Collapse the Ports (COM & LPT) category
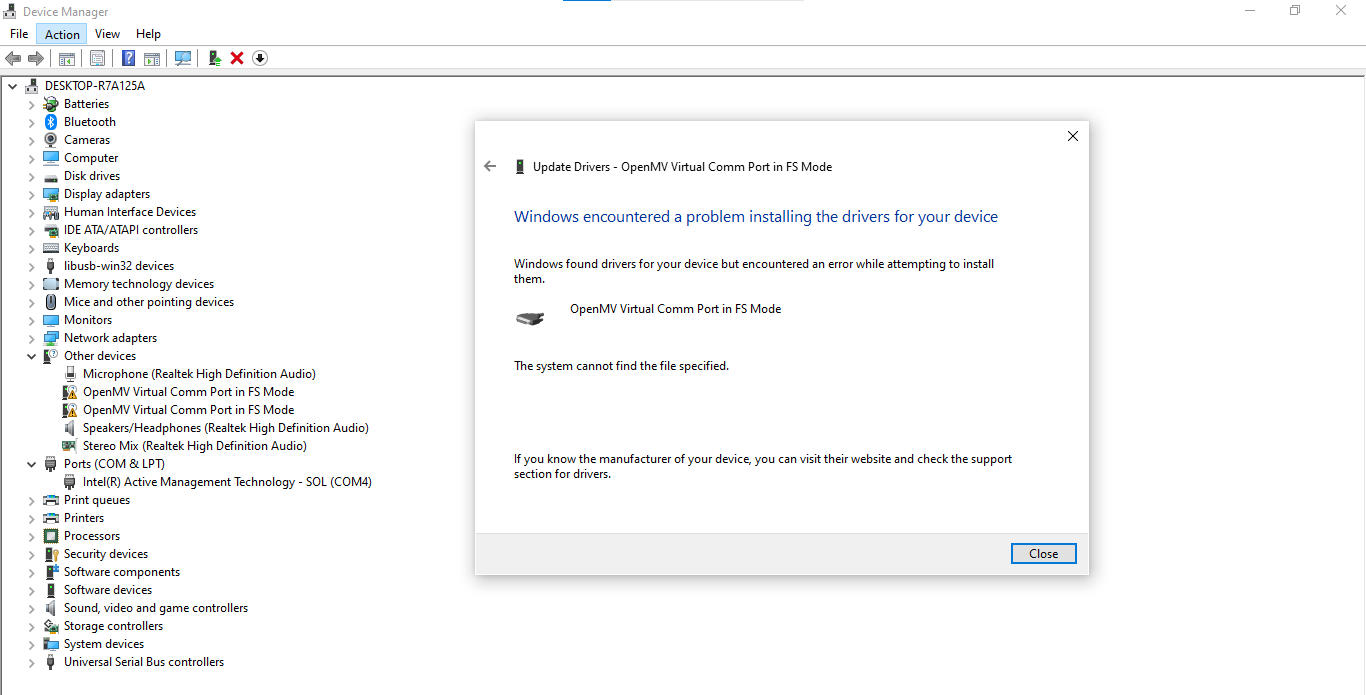Image resolution: width=1366 pixels, height=695 pixels. coord(31,464)
